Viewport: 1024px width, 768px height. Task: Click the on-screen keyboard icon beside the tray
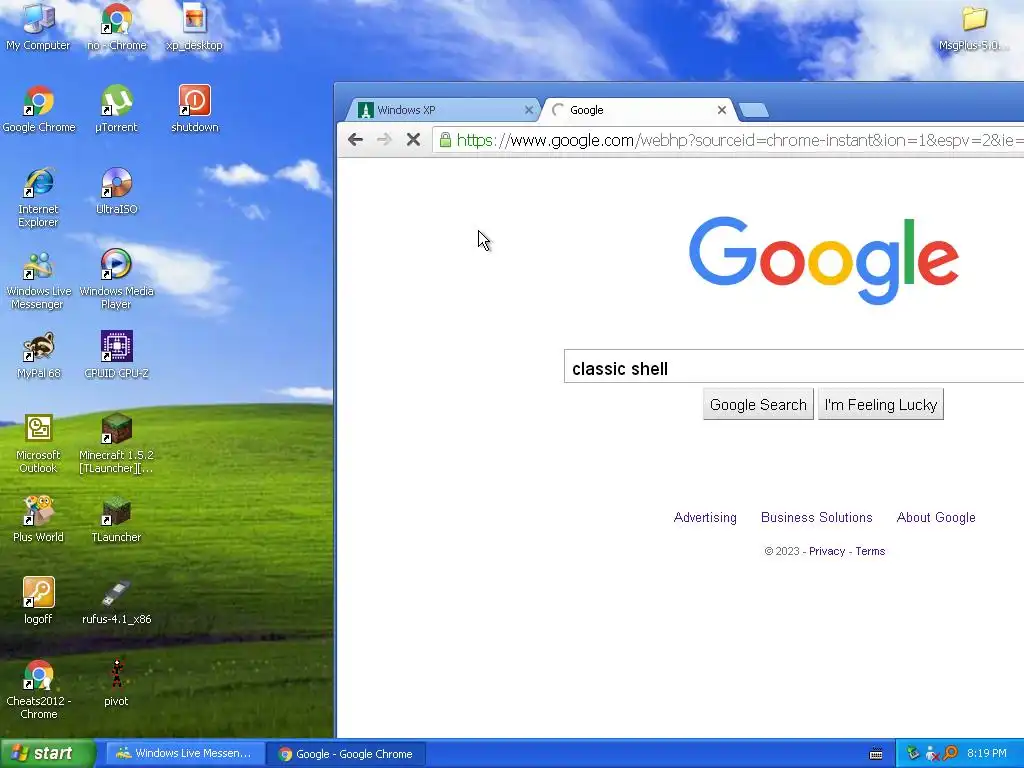(876, 754)
